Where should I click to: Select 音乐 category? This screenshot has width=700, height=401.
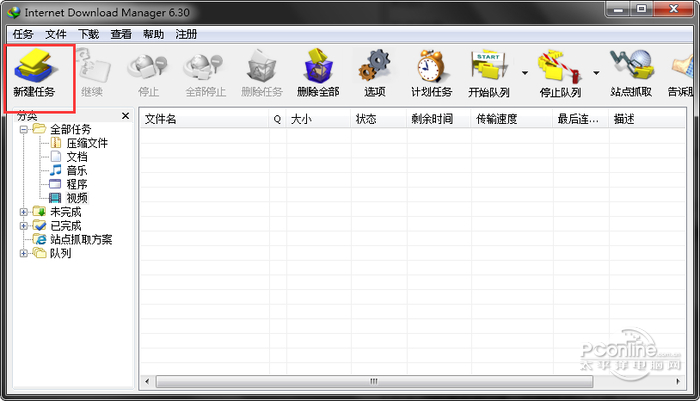pos(77,171)
